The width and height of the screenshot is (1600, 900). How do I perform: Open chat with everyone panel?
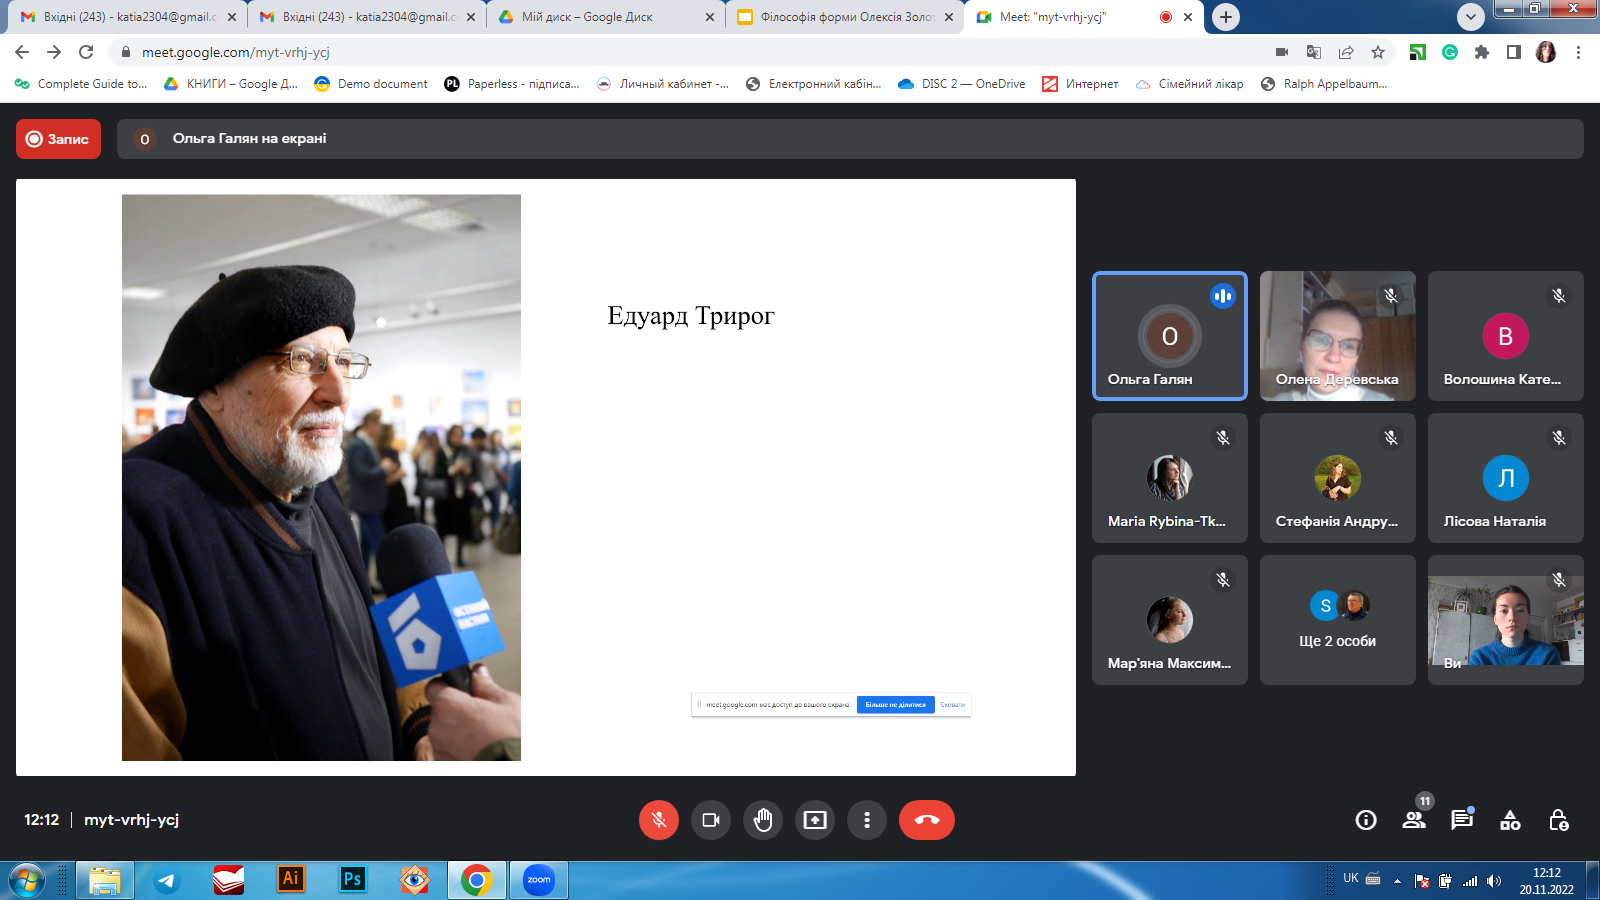(1462, 820)
